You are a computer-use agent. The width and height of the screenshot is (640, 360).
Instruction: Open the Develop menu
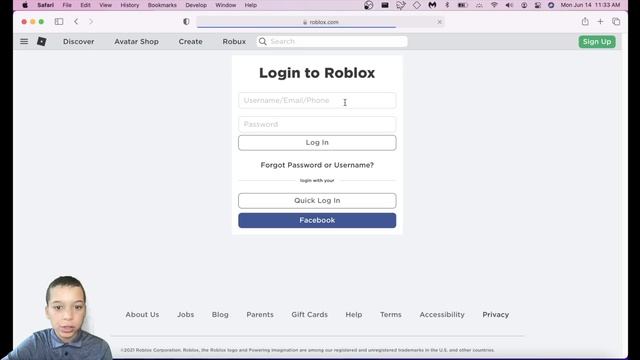196,5
